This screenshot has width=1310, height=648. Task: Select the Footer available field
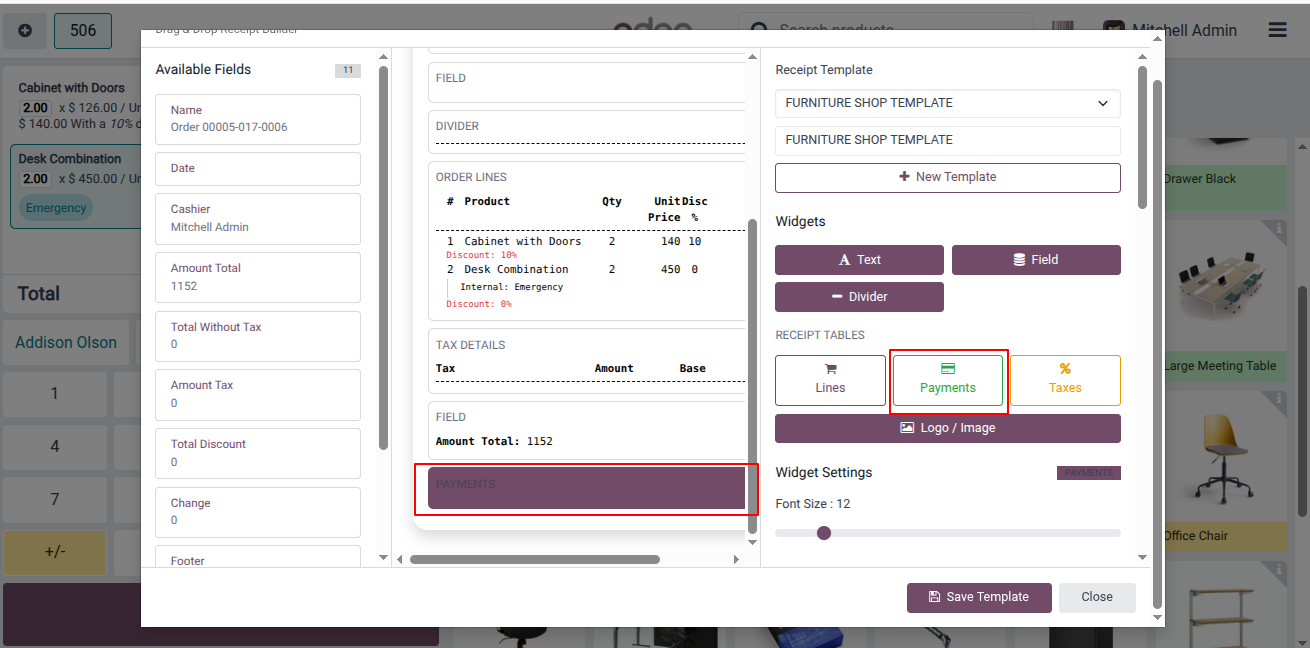[x=258, y=556]
